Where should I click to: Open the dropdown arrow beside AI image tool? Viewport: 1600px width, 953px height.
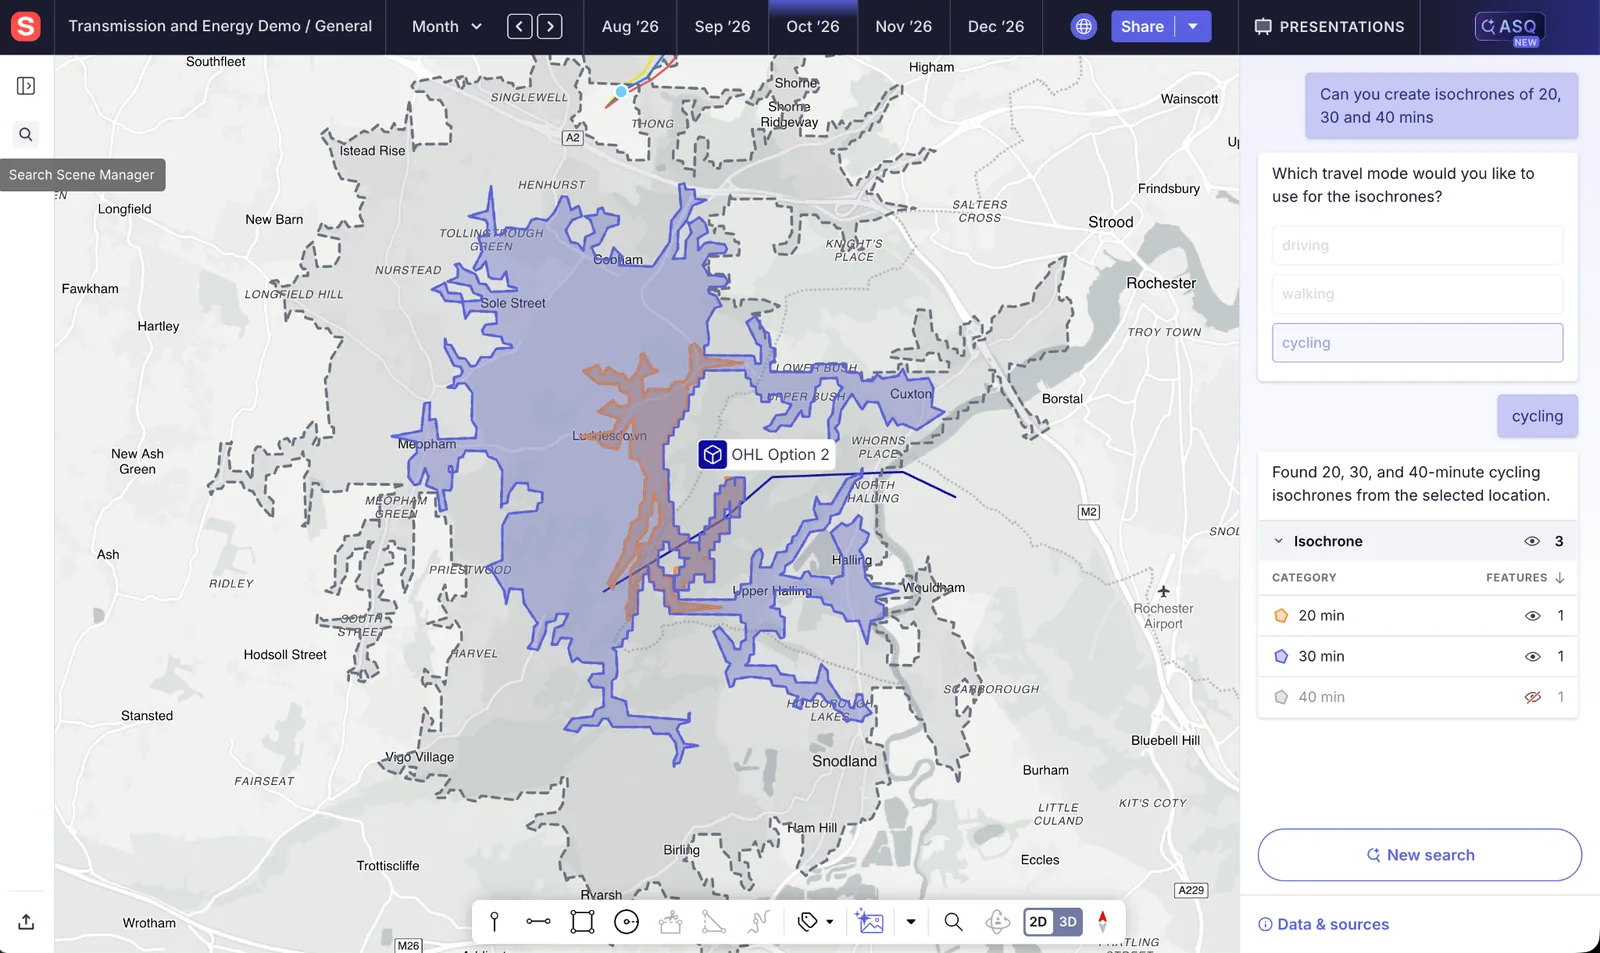tap(910, 922)
